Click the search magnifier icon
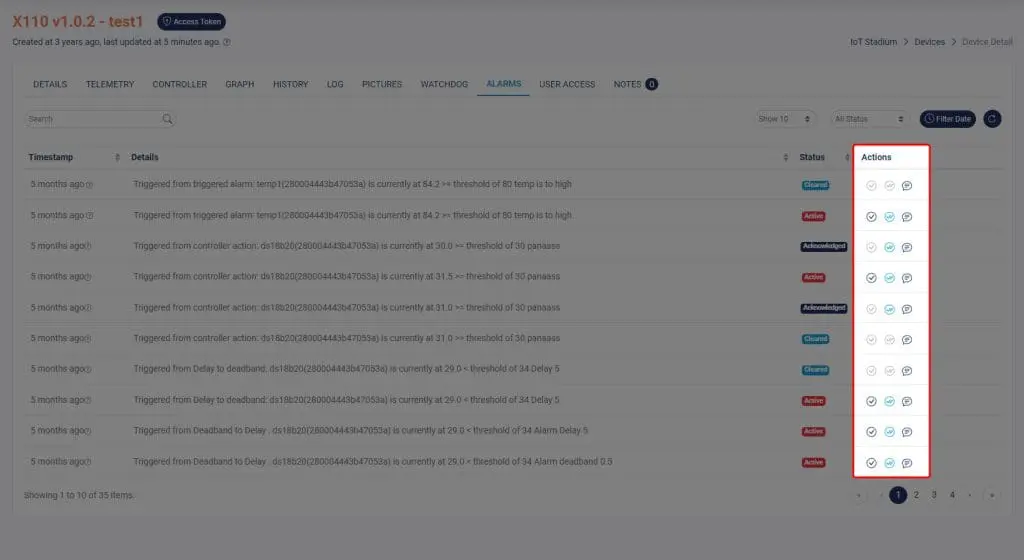1024x560 pixels. point(167,119)
